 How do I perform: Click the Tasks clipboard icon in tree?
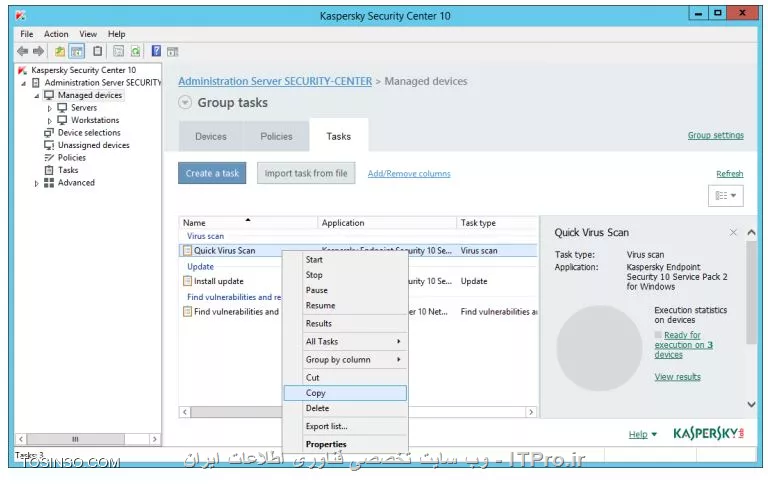coord(48,170)
